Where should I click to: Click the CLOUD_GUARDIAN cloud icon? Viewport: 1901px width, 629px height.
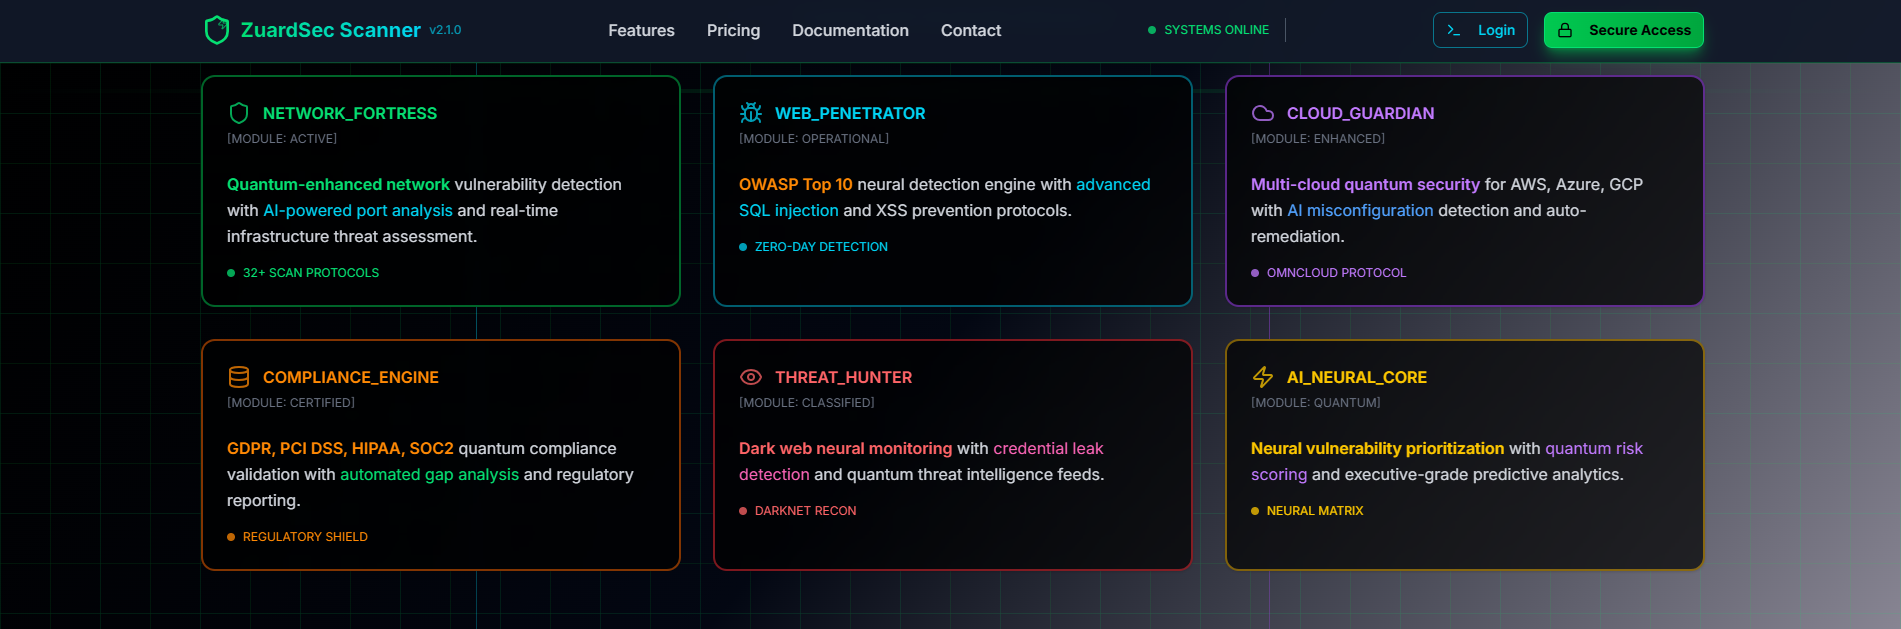coord(1263,113)
